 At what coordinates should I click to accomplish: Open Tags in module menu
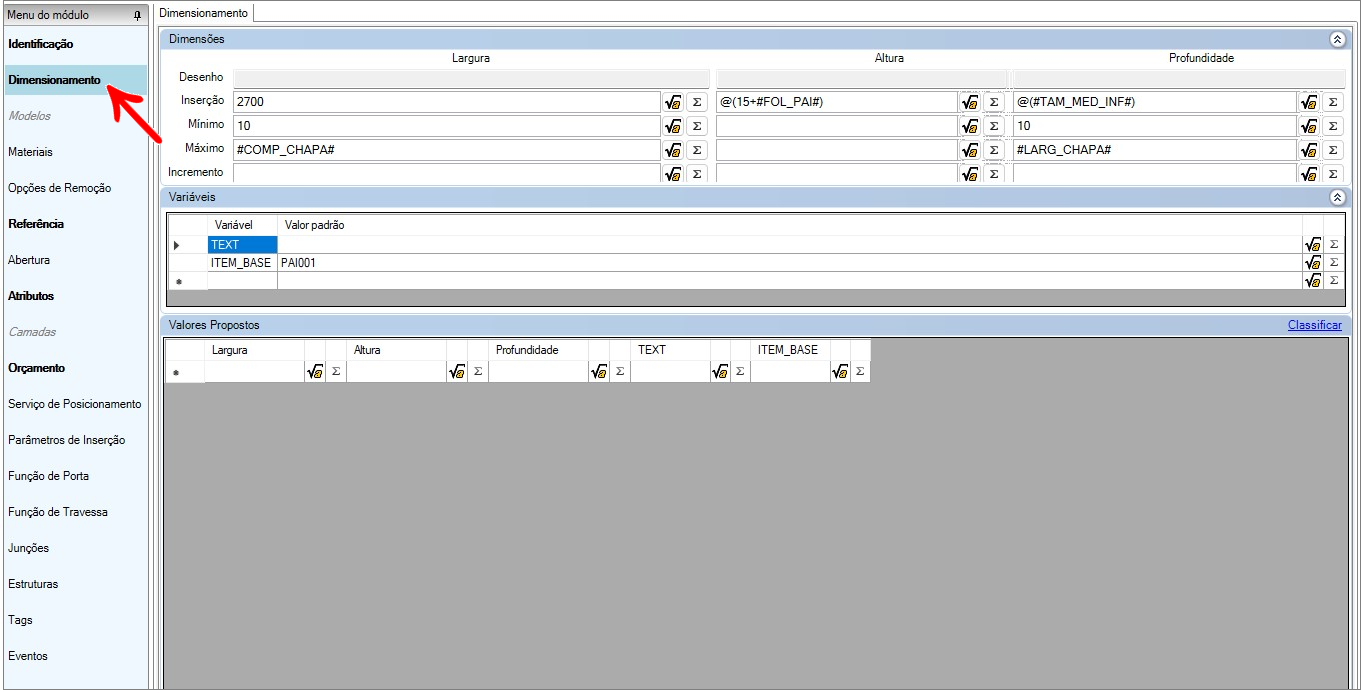pos(20,620)
